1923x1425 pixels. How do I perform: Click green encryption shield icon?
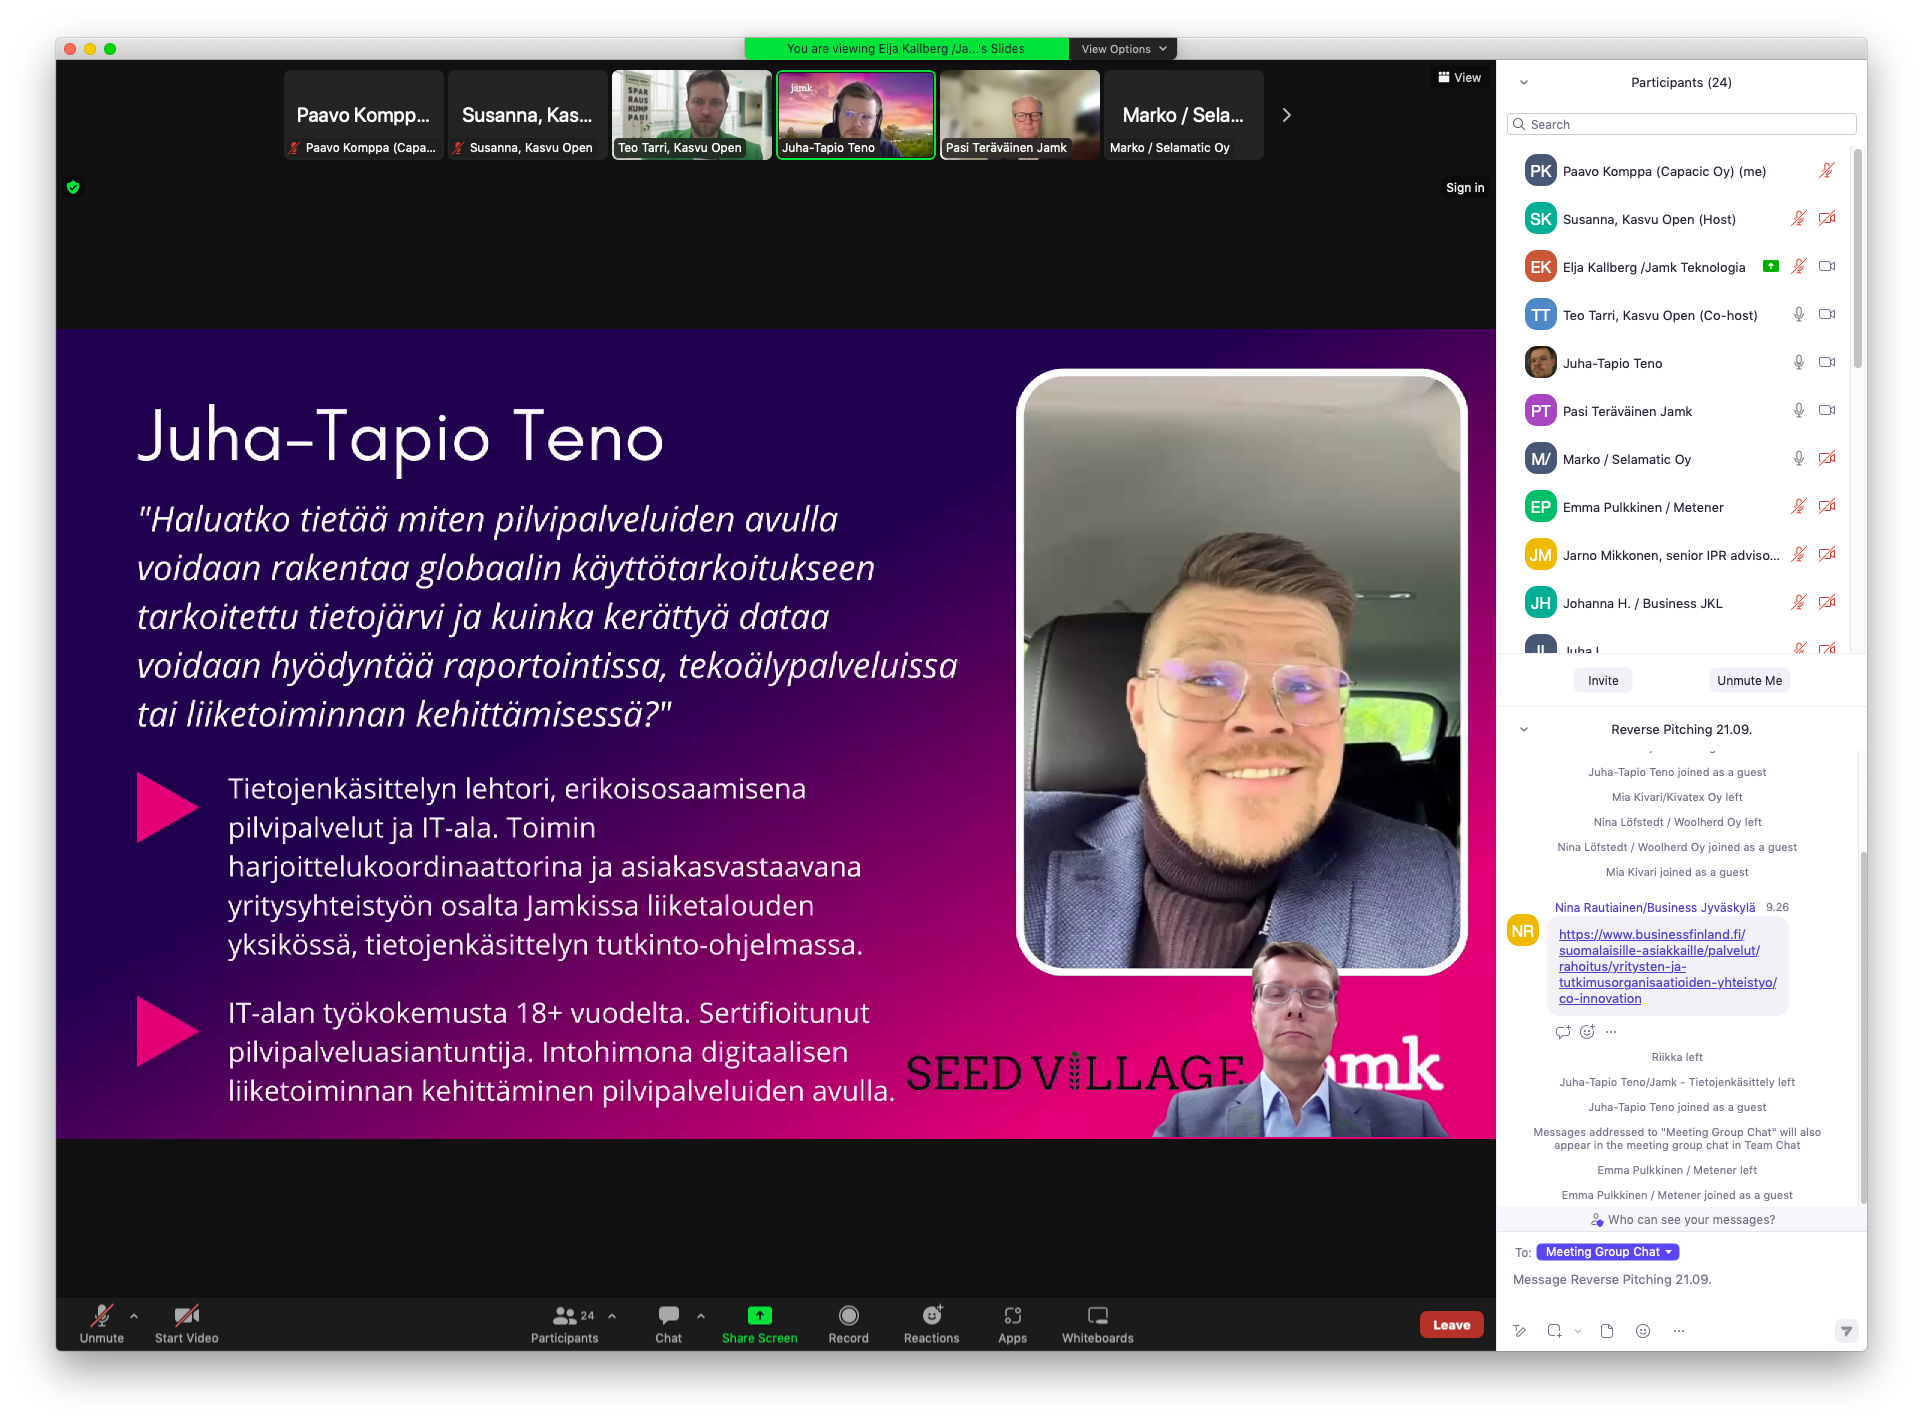pos(73,187)
